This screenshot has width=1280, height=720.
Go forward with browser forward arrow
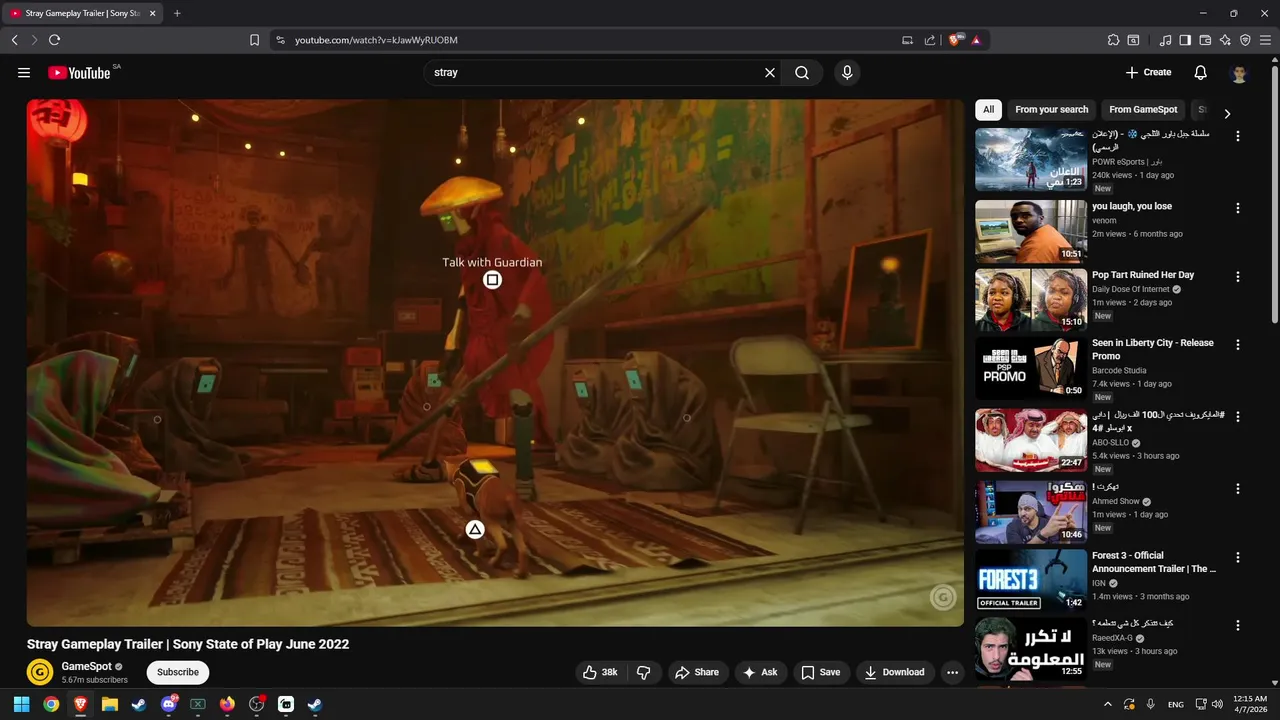[34, 40]
